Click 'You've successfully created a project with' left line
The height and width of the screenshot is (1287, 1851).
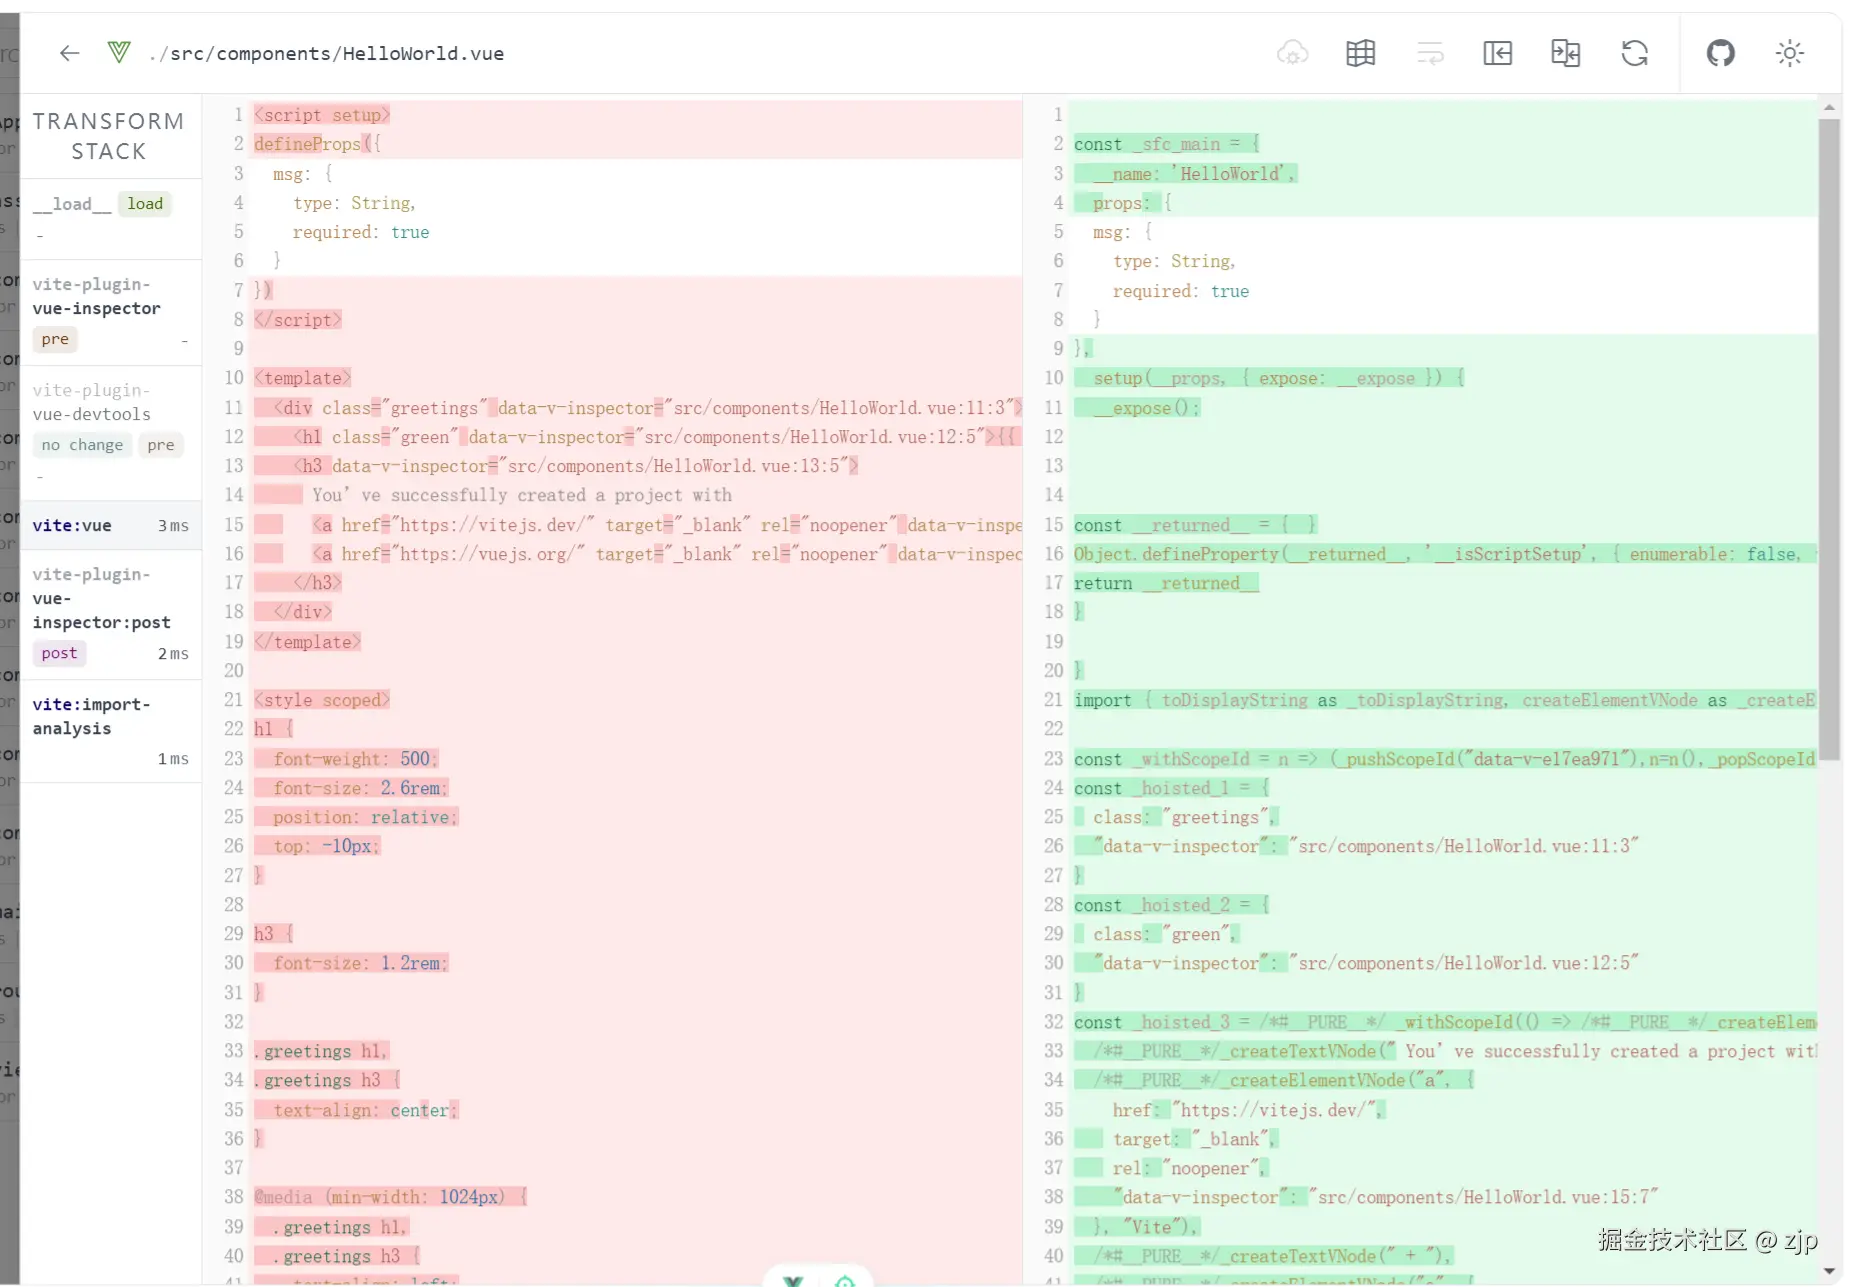coord(522,495)
